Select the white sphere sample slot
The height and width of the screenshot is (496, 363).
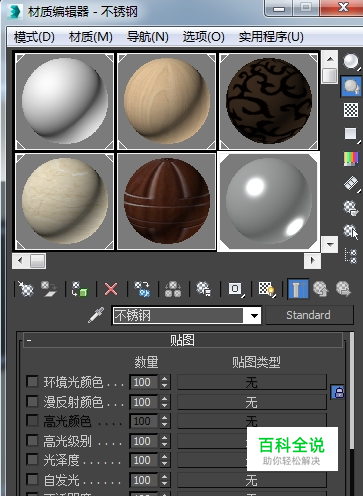tap(65, 101)
